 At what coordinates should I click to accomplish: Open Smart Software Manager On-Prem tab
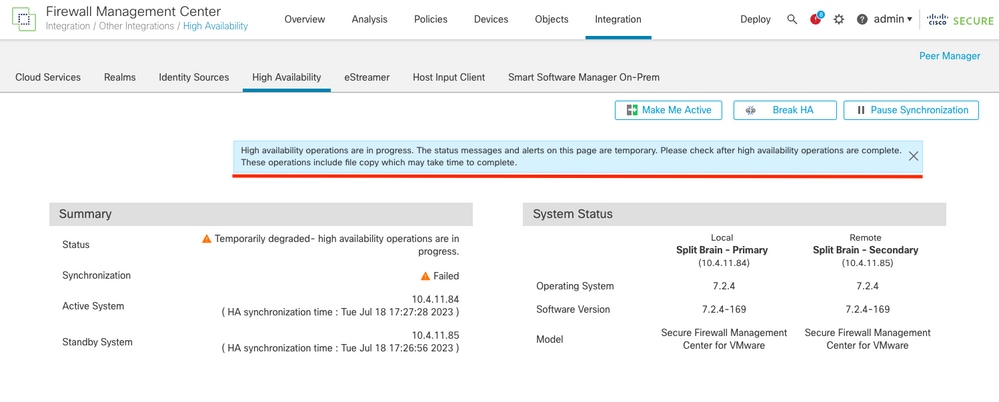point(584,77)
